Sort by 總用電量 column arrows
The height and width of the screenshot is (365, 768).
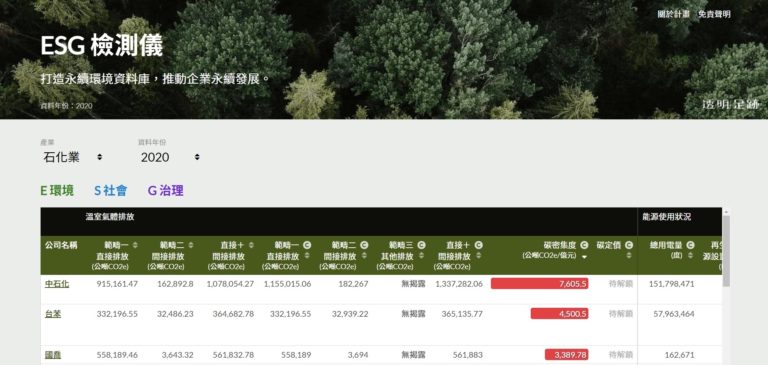690,256
